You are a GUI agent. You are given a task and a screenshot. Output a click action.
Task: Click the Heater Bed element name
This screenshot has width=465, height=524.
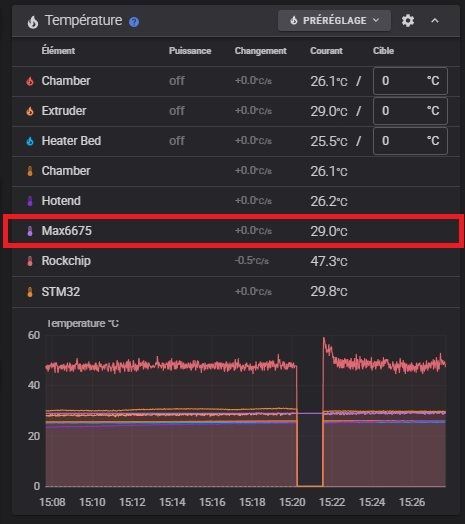[71, 141]
